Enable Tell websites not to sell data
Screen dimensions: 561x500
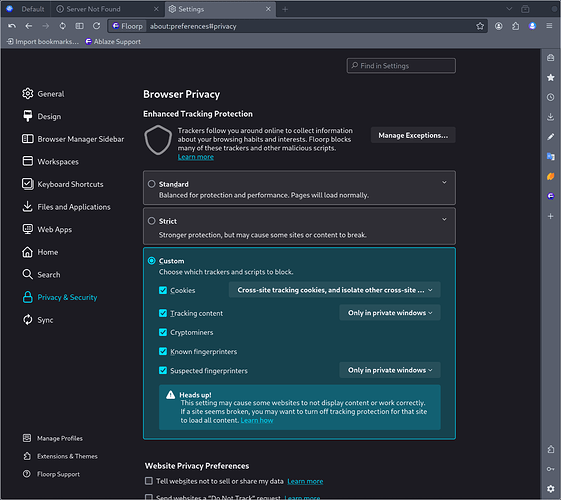148,481
